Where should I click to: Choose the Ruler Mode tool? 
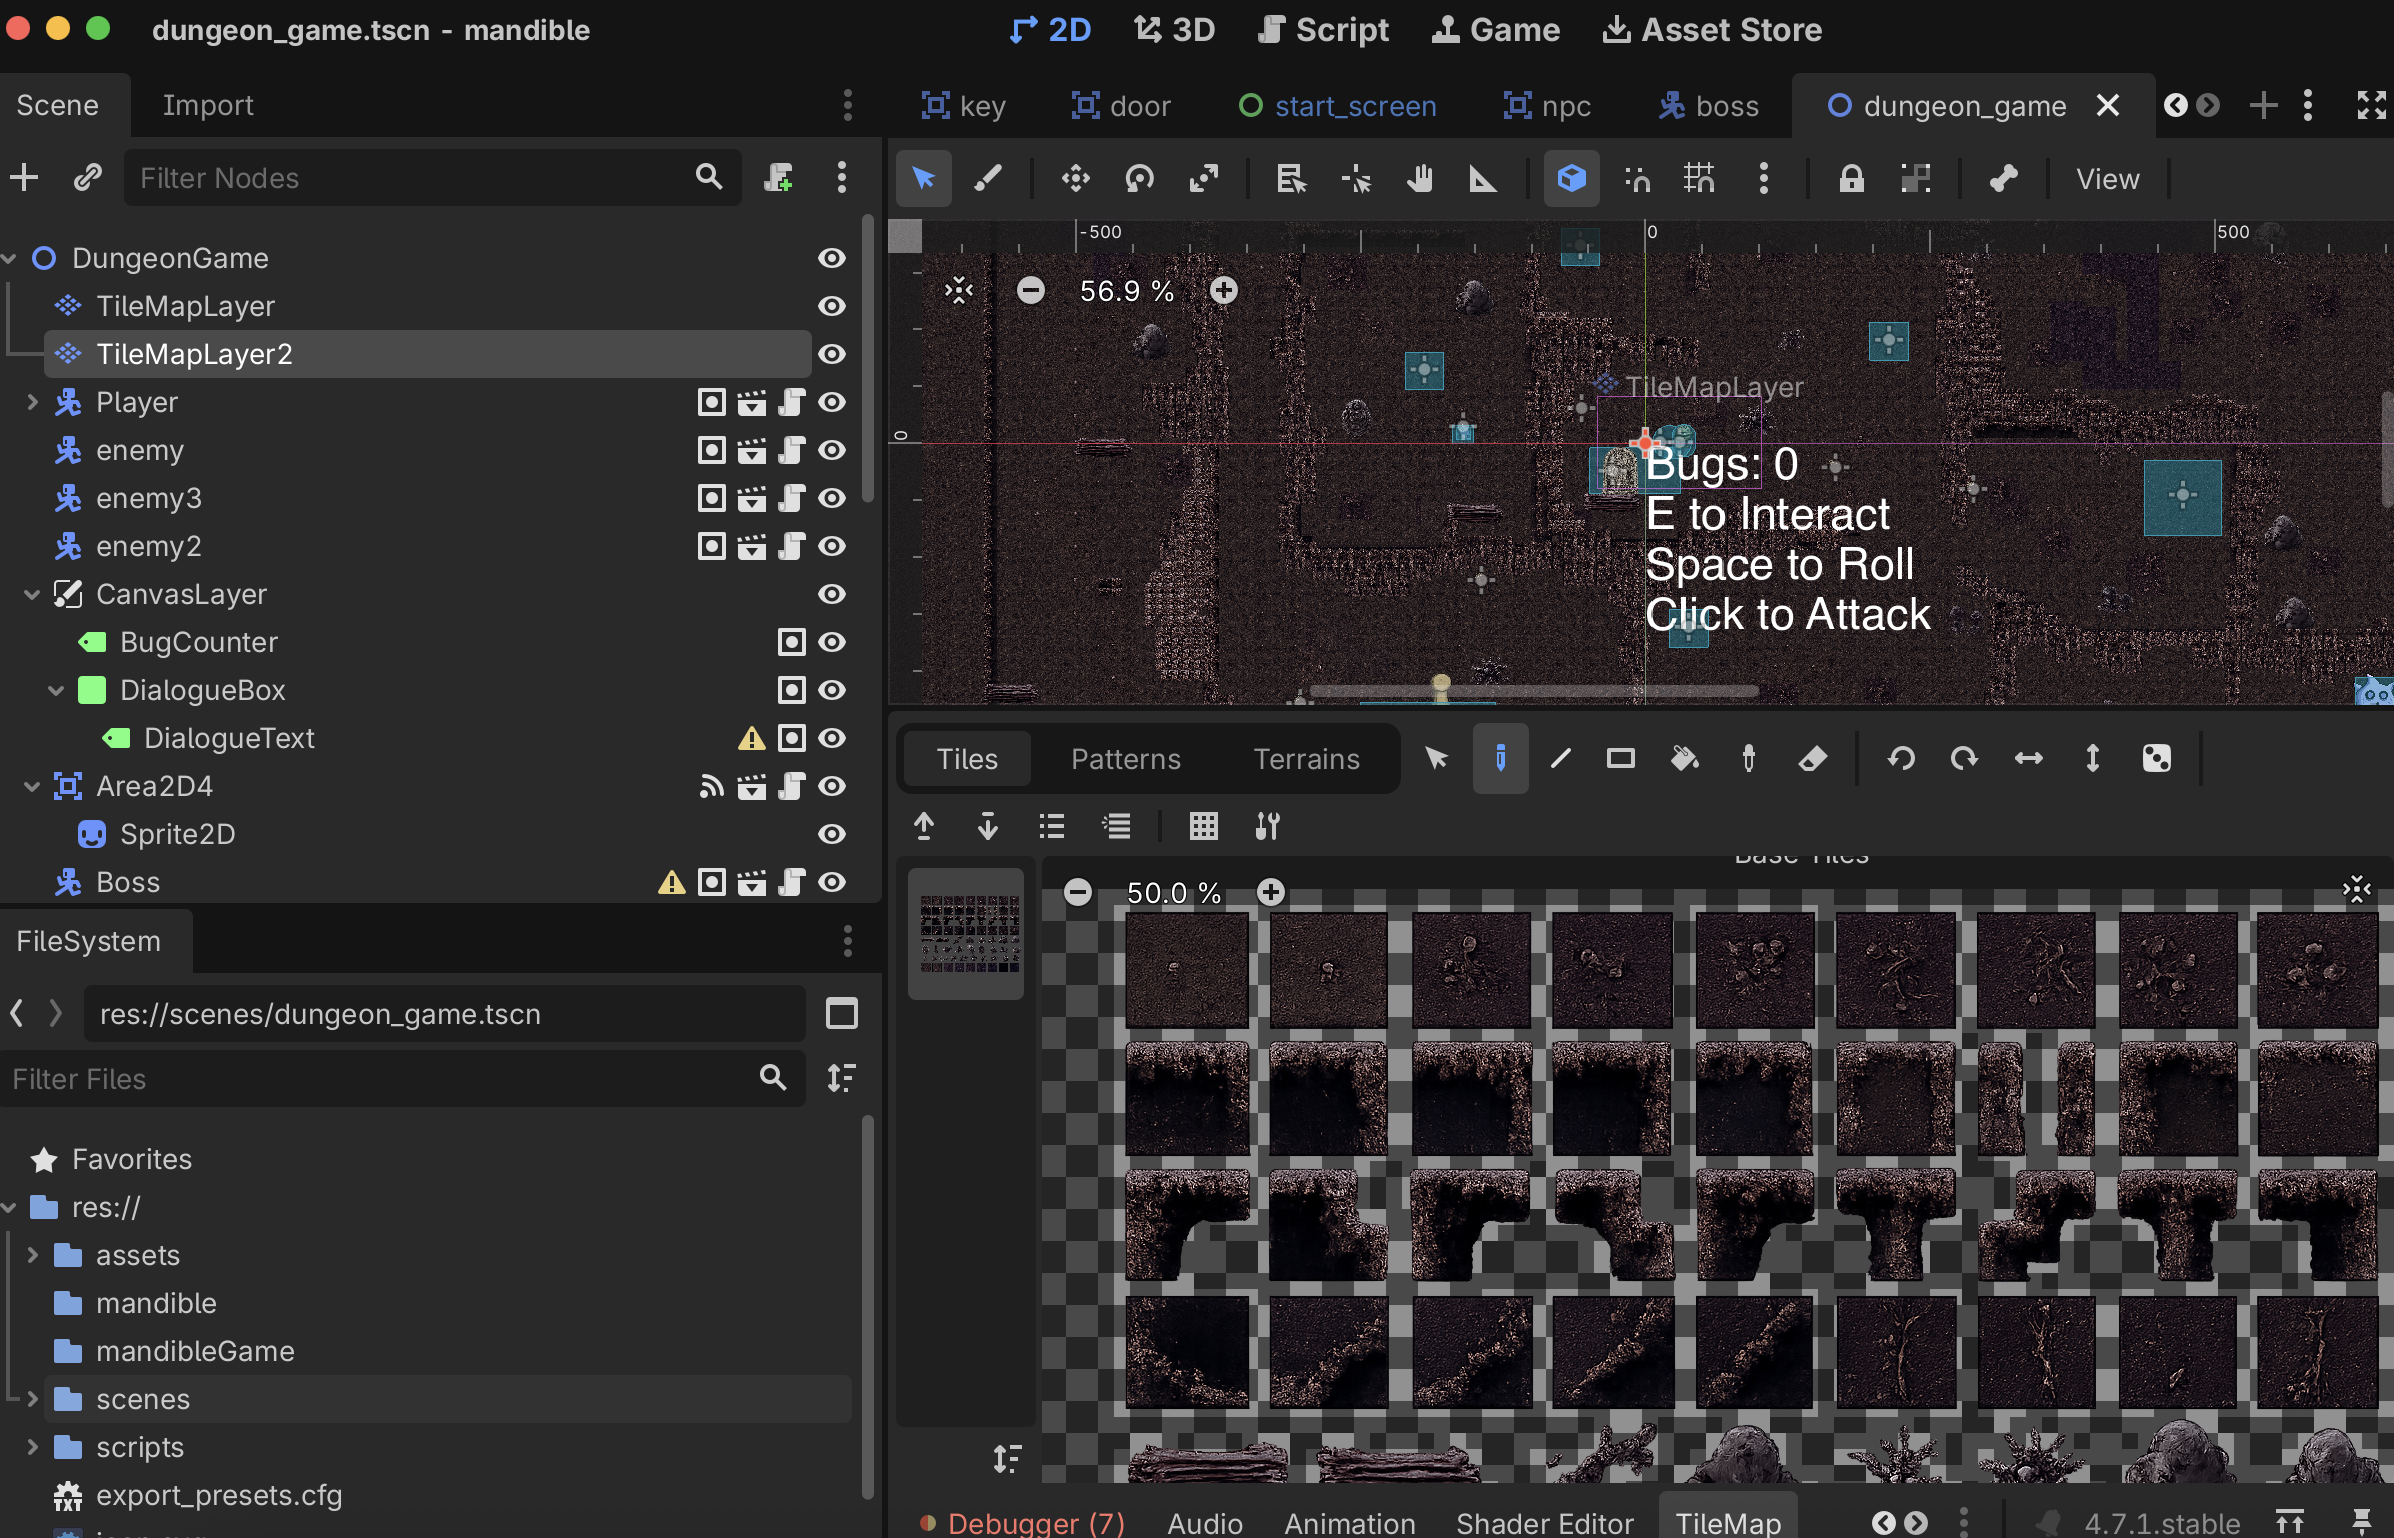tap(1483, 179)
